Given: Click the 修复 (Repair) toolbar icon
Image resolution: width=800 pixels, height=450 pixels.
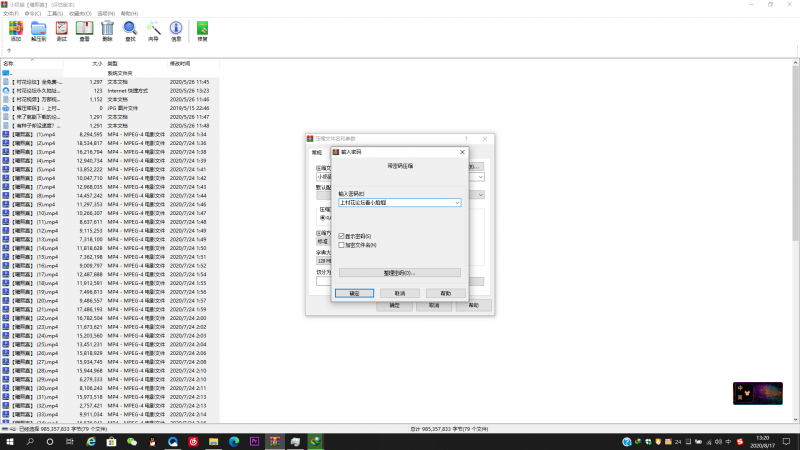Looking at the screenshot, I should tap(203, 30).
